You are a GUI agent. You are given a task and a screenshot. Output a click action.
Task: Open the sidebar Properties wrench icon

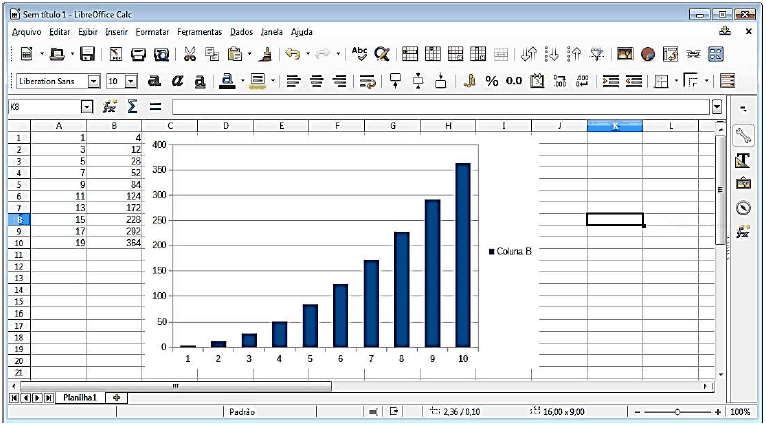point(743,136)
